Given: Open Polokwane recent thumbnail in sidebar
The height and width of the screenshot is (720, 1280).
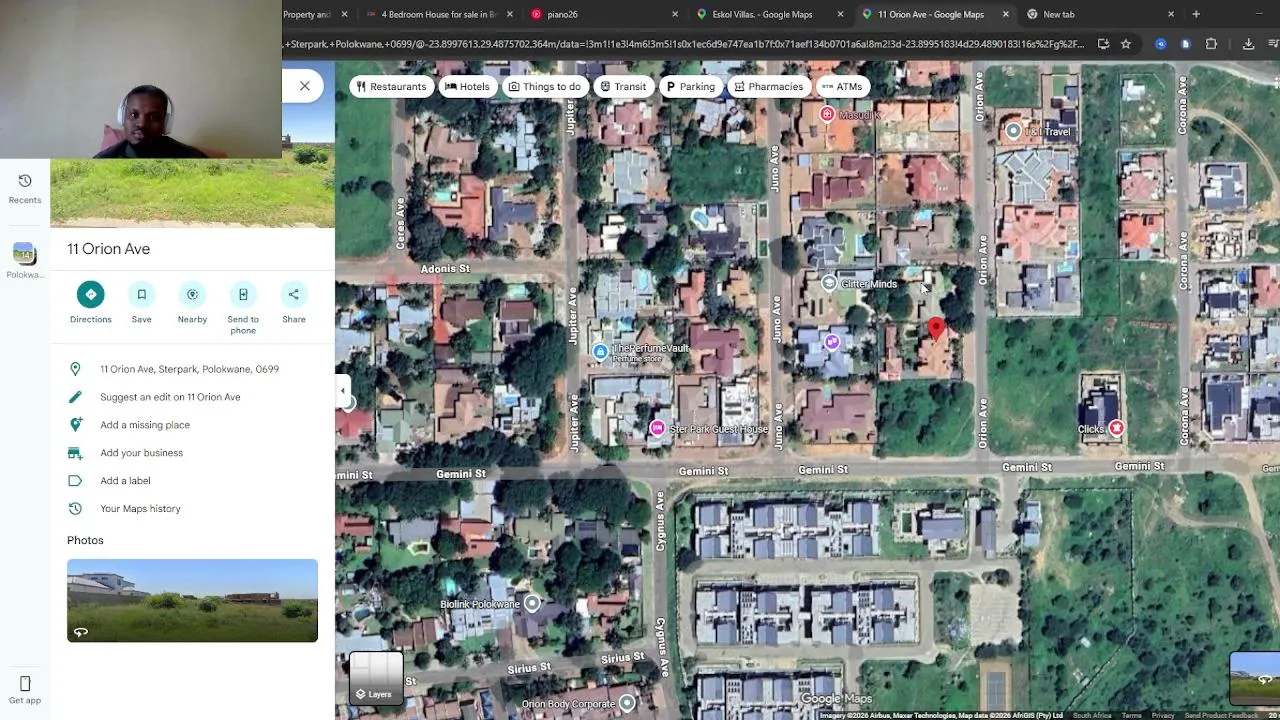Looking at the screenshot, I should click(25, 260).
